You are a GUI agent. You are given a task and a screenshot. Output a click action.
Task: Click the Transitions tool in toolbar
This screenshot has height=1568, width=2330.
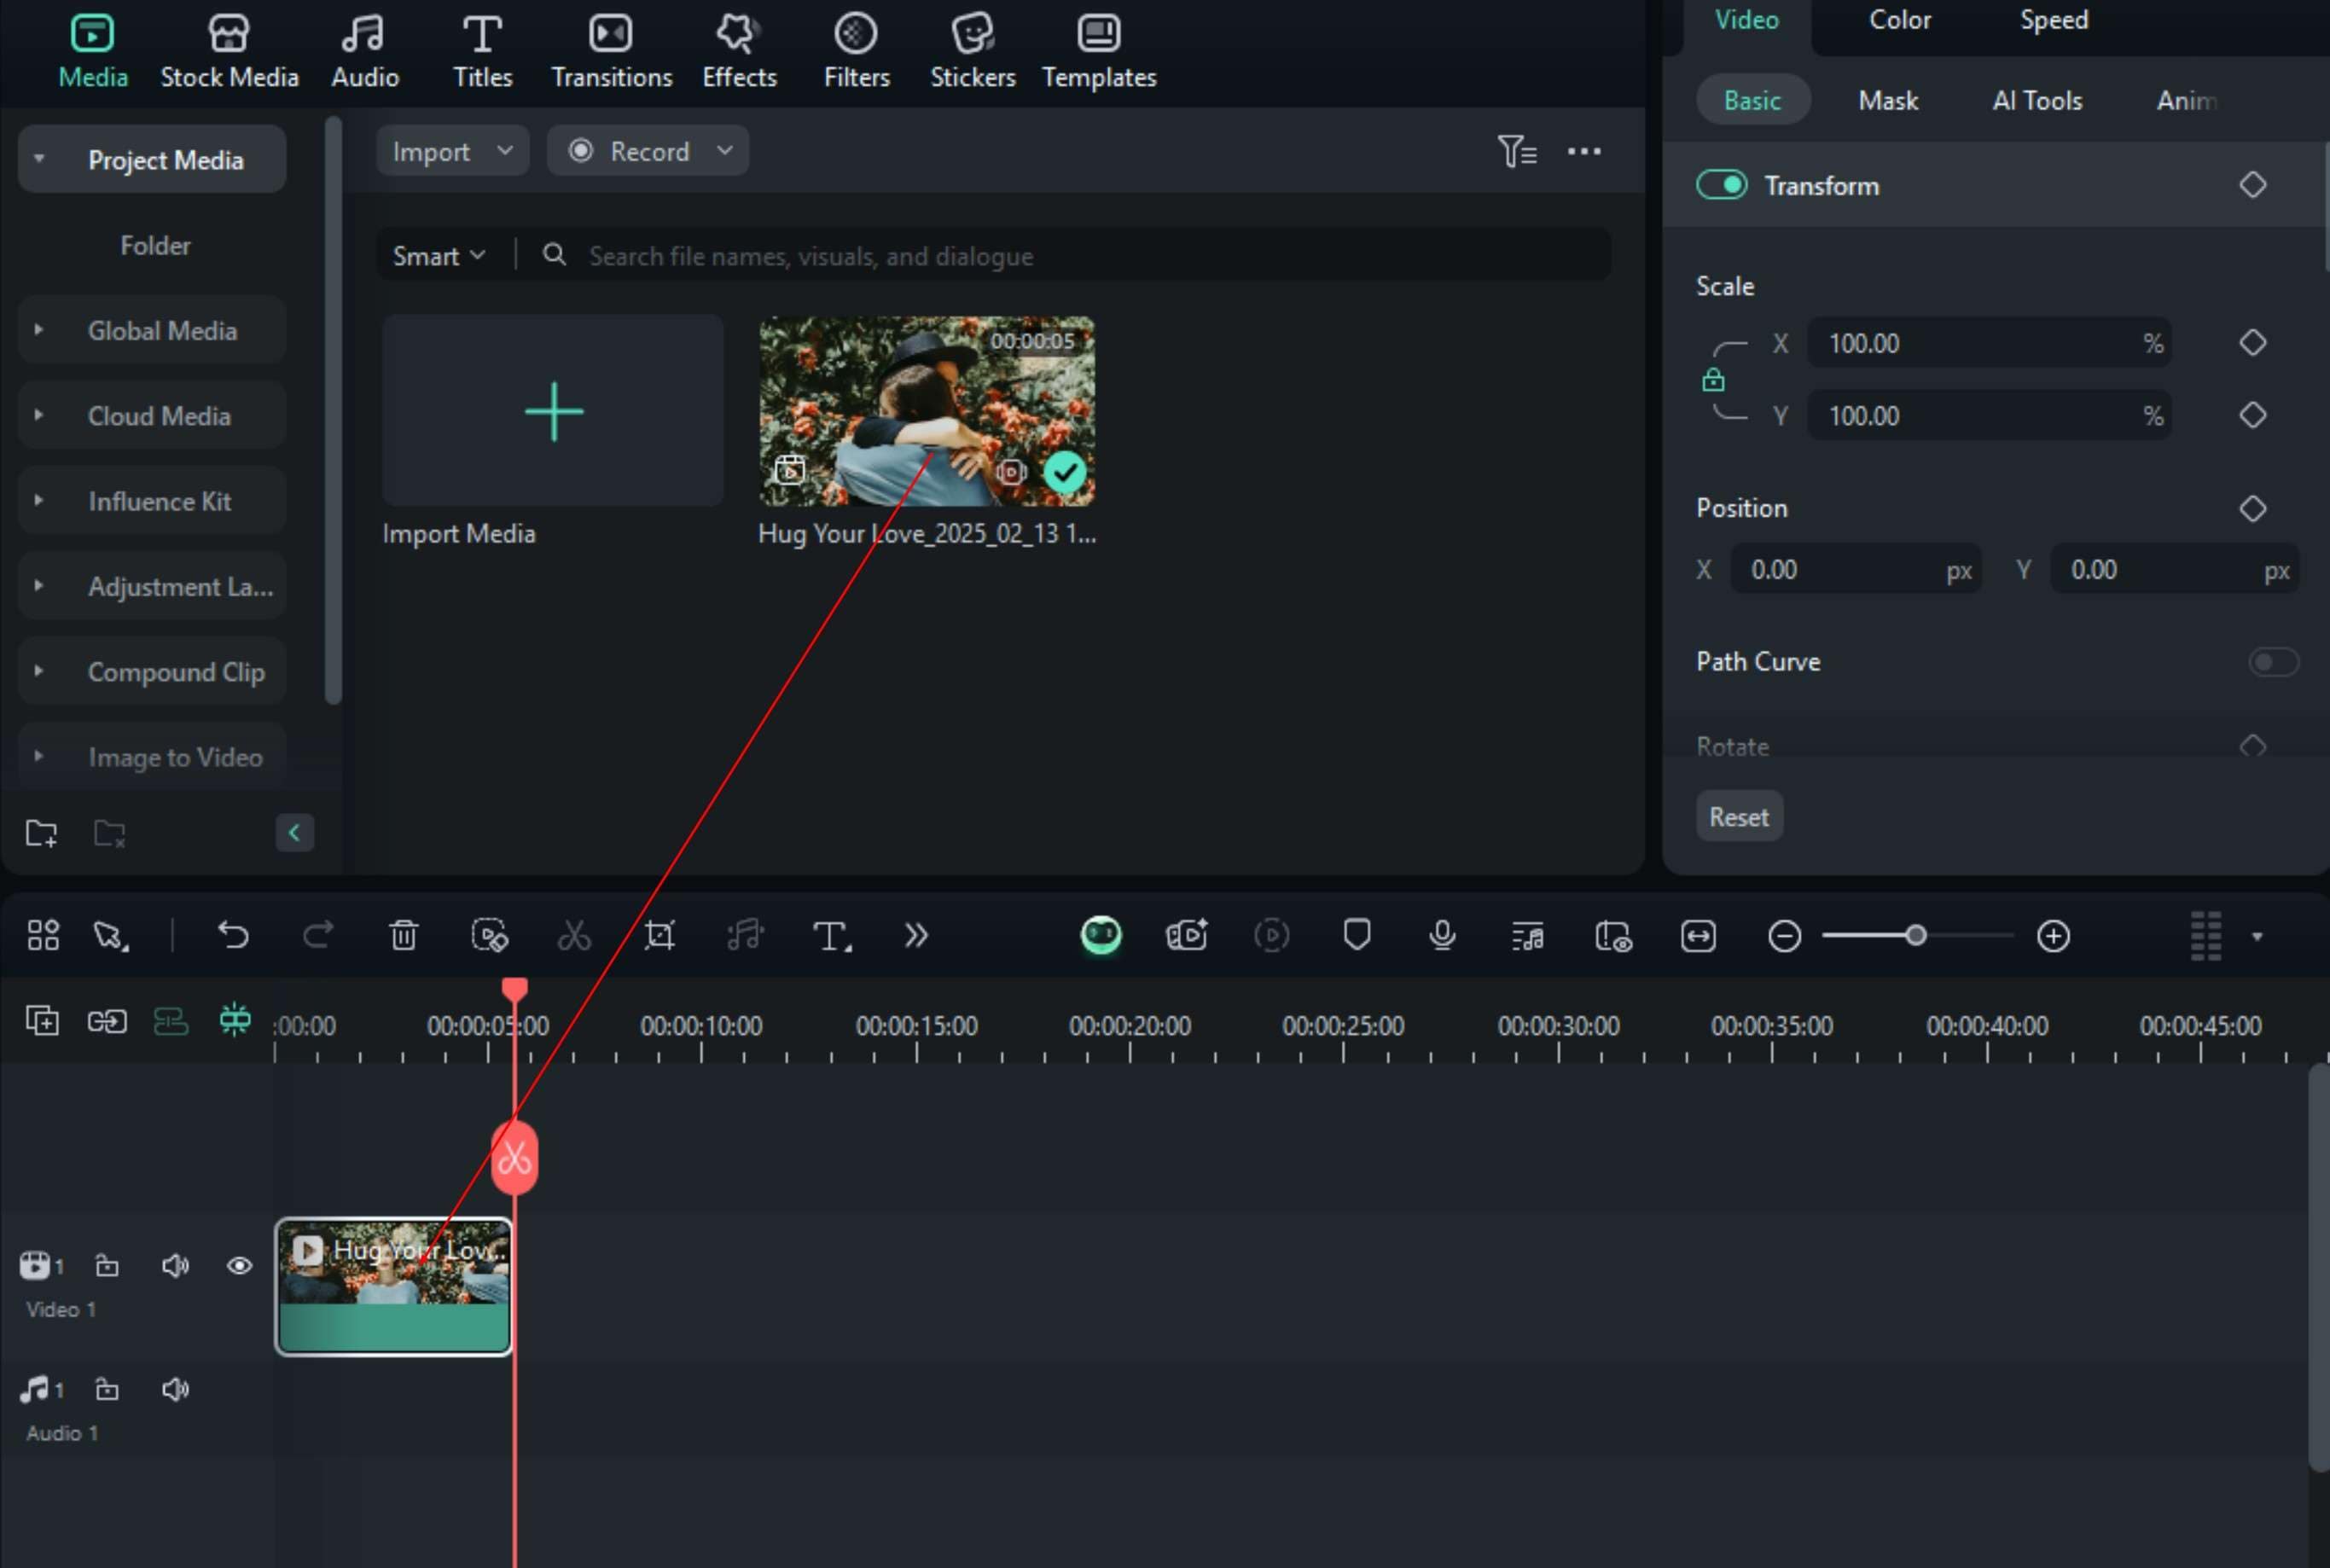[611, 47]
